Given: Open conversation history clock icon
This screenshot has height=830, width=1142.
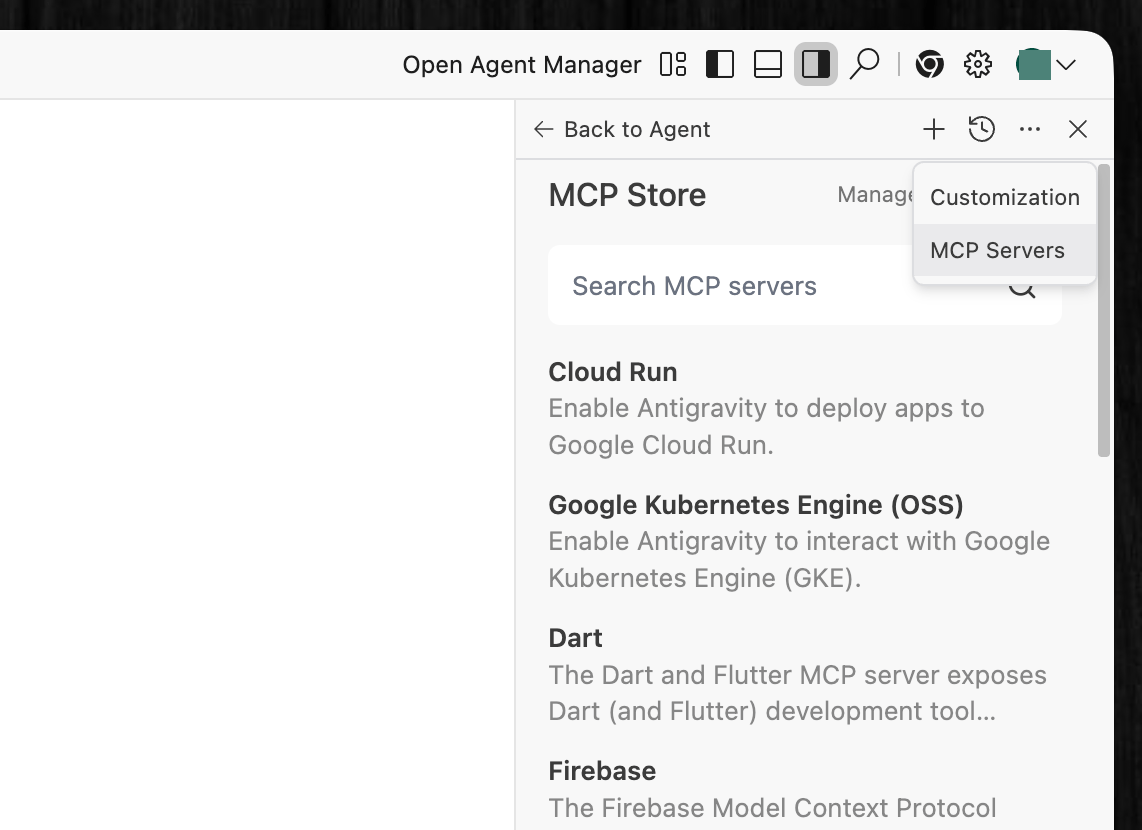Looking at the screenshot, I should click(x=982, y=129).
